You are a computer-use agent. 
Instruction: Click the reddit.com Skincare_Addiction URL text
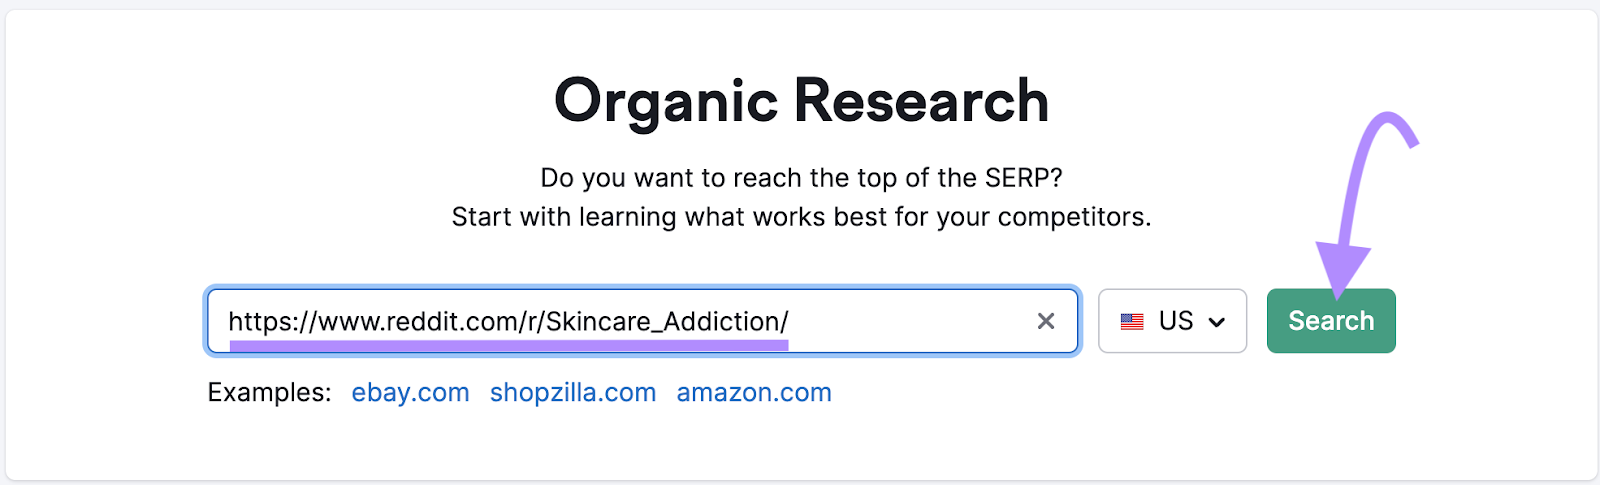pyautogui.click(x=508, y=321)
